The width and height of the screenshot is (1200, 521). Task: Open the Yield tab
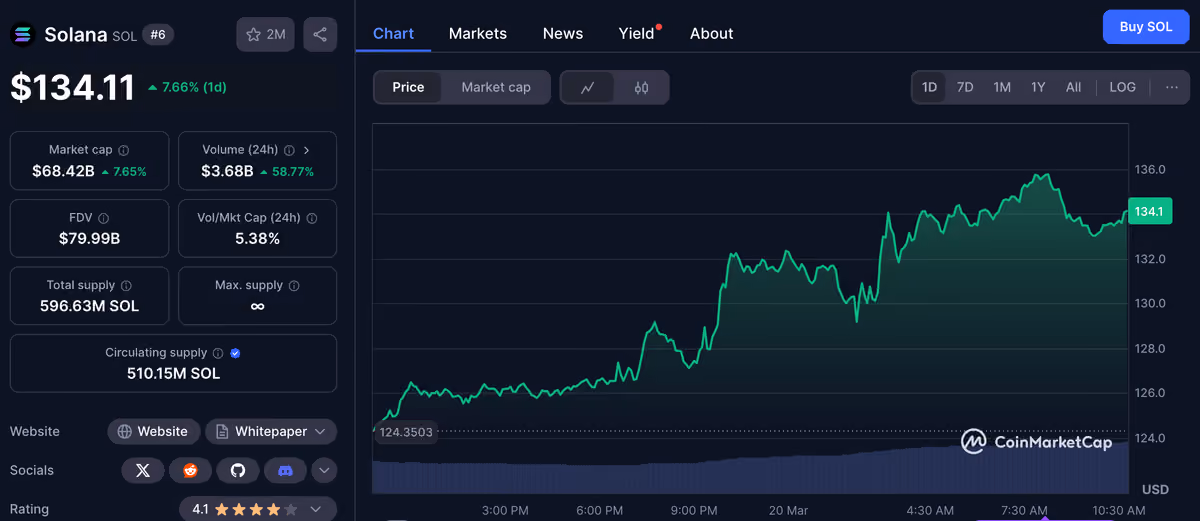pyautogui.click(x=636, y=33)
